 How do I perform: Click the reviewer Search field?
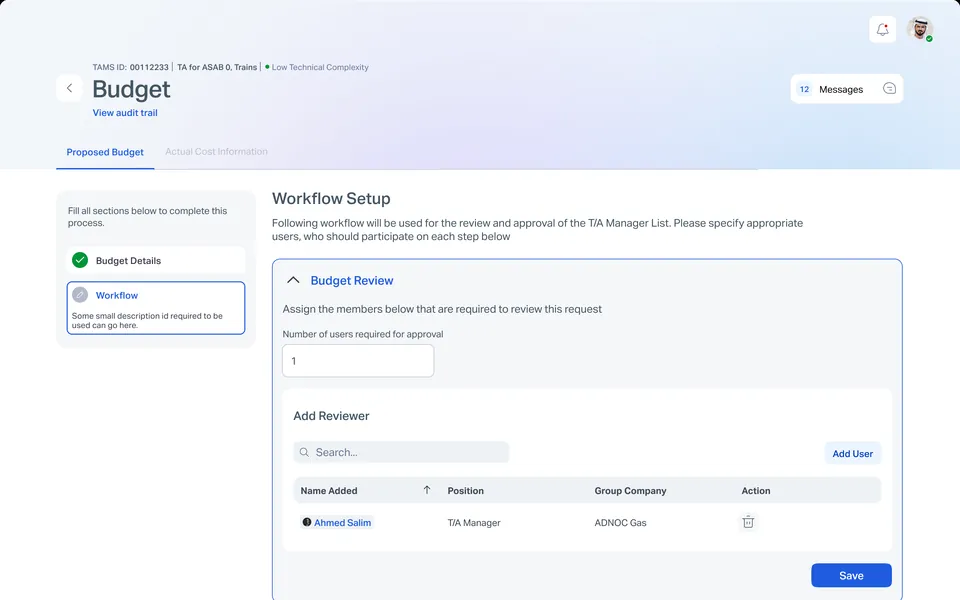pos(401,452)
